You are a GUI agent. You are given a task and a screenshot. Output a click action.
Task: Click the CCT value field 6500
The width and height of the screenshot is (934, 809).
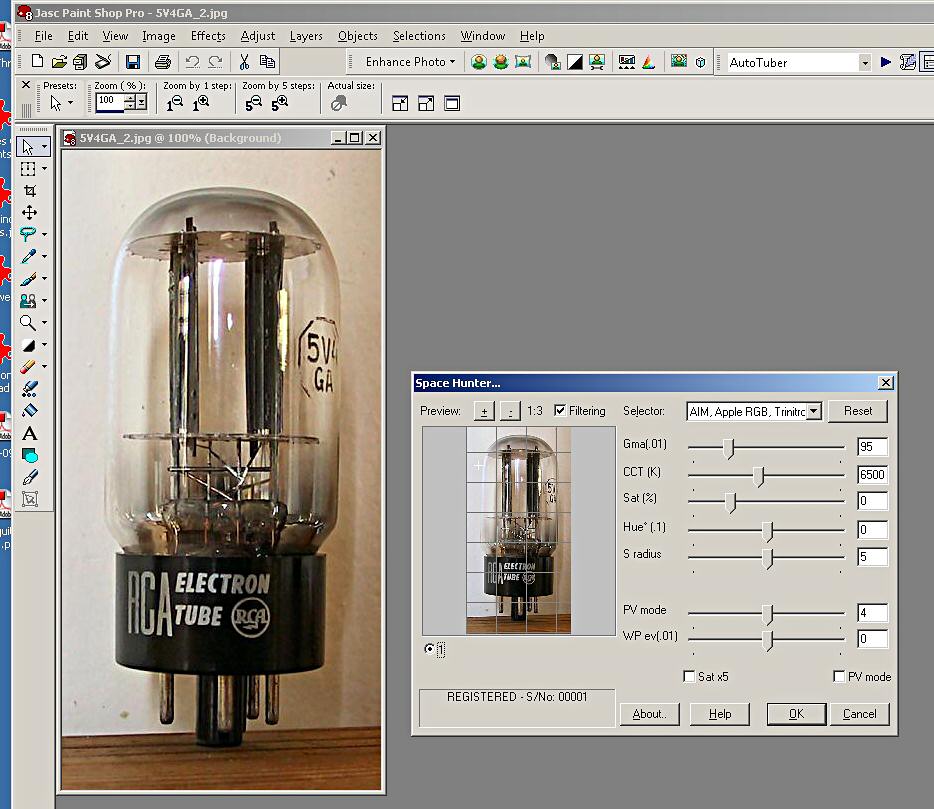pyautogui.click(x=873, y=474)
